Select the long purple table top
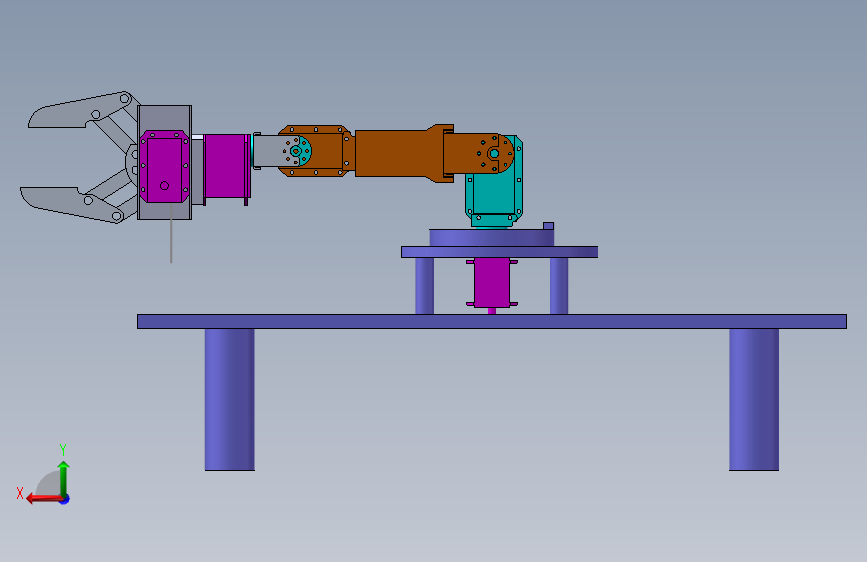Viewport: 867px width, 562px height. 492,321
